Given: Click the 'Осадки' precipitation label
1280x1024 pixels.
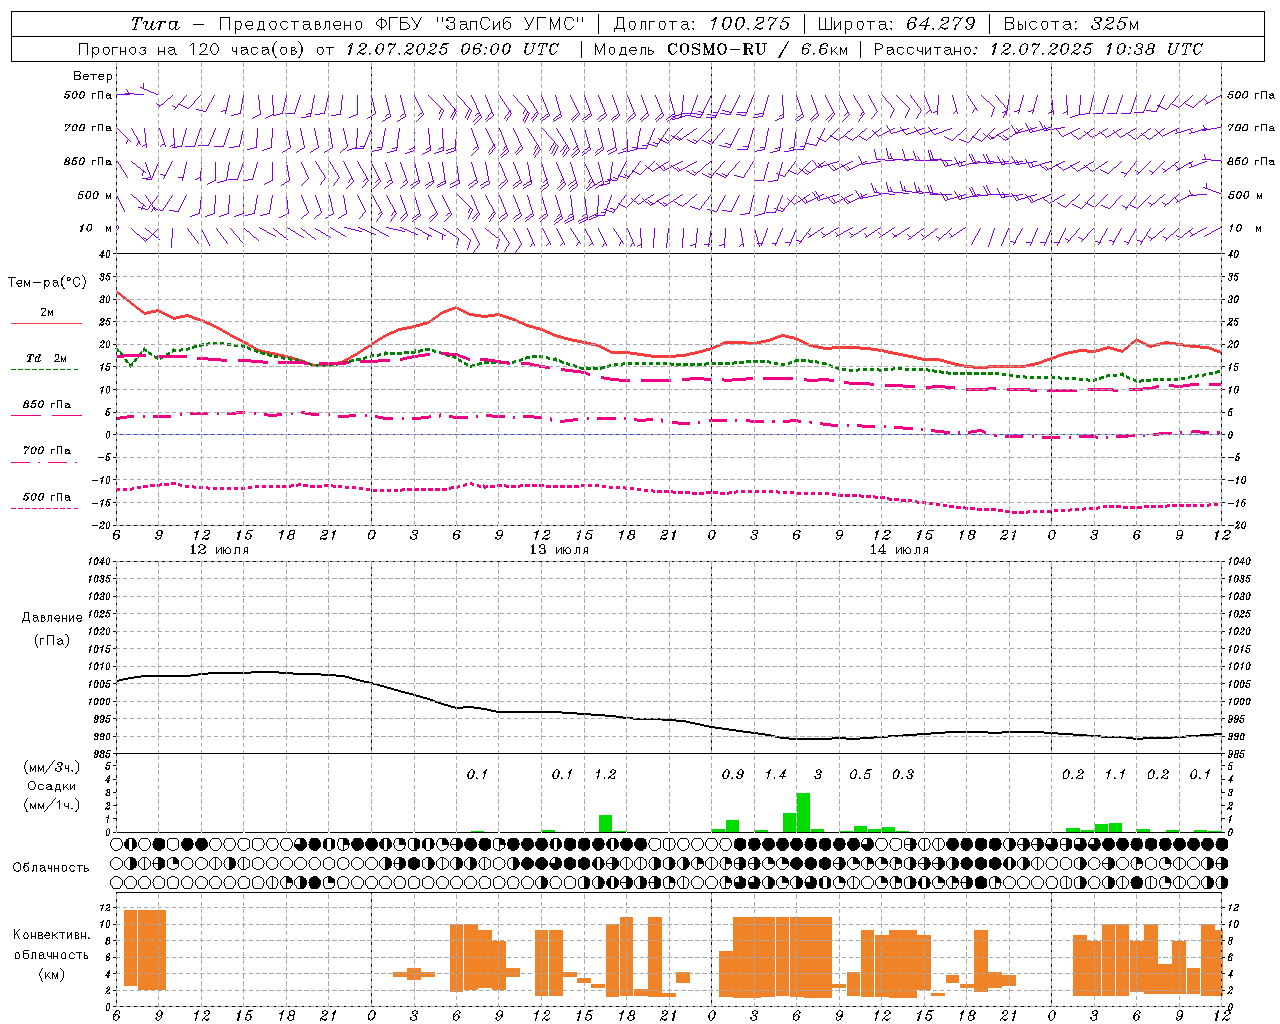Looking at the screenshot, I should 51,786.
